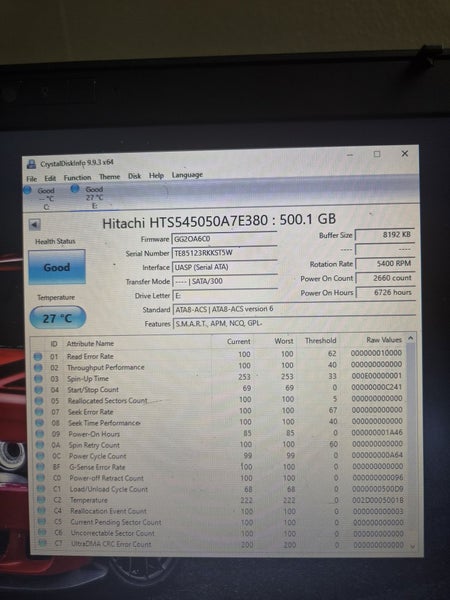450x600 pixels.
Task: Close the CrystalDiskInfo window
Action: pyautogui.click(x=404, y=153)
